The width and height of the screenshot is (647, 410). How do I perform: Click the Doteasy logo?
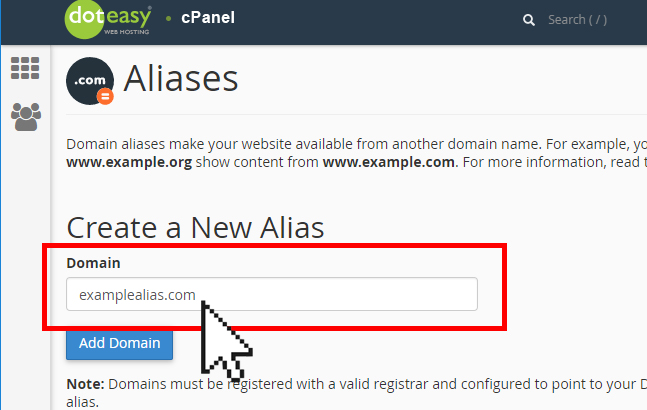pyautogui.click(x=107, y=19)
